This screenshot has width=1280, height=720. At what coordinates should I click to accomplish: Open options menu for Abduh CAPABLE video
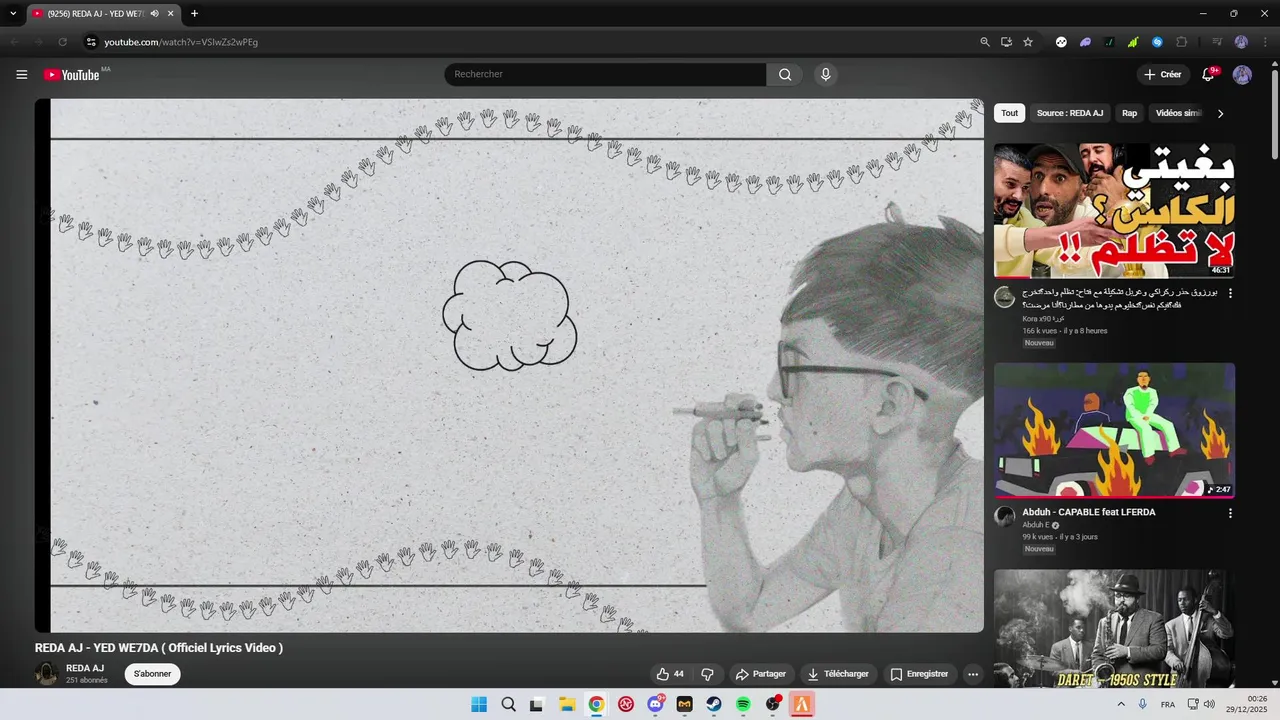point(1230,513)
